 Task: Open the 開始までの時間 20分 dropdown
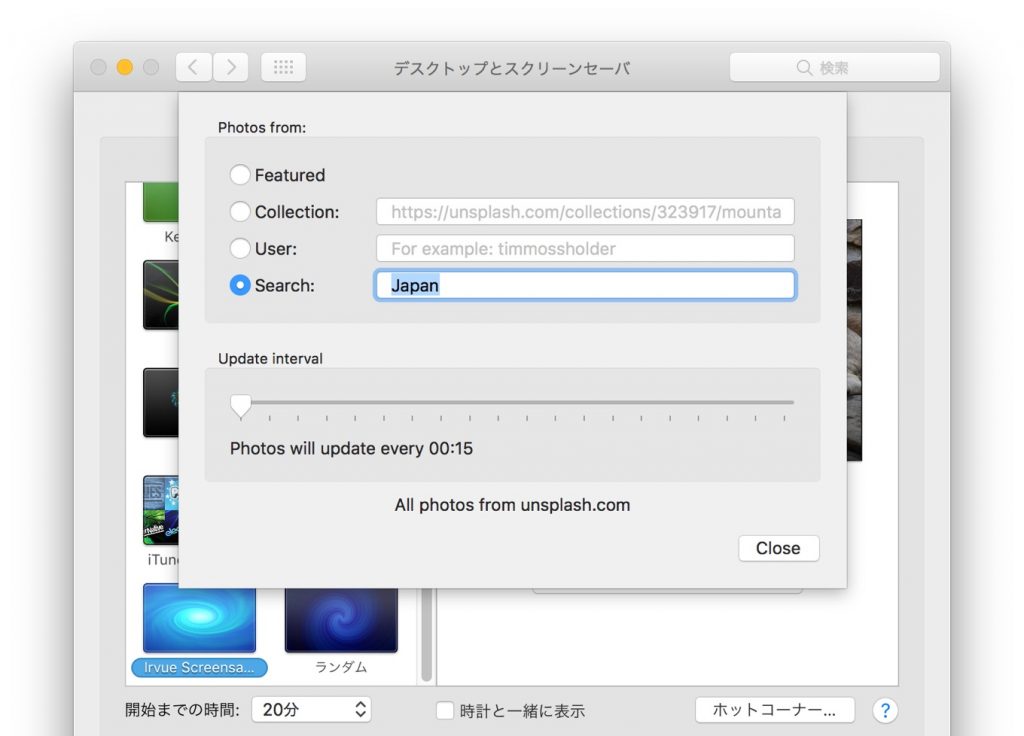coord(311,710)
